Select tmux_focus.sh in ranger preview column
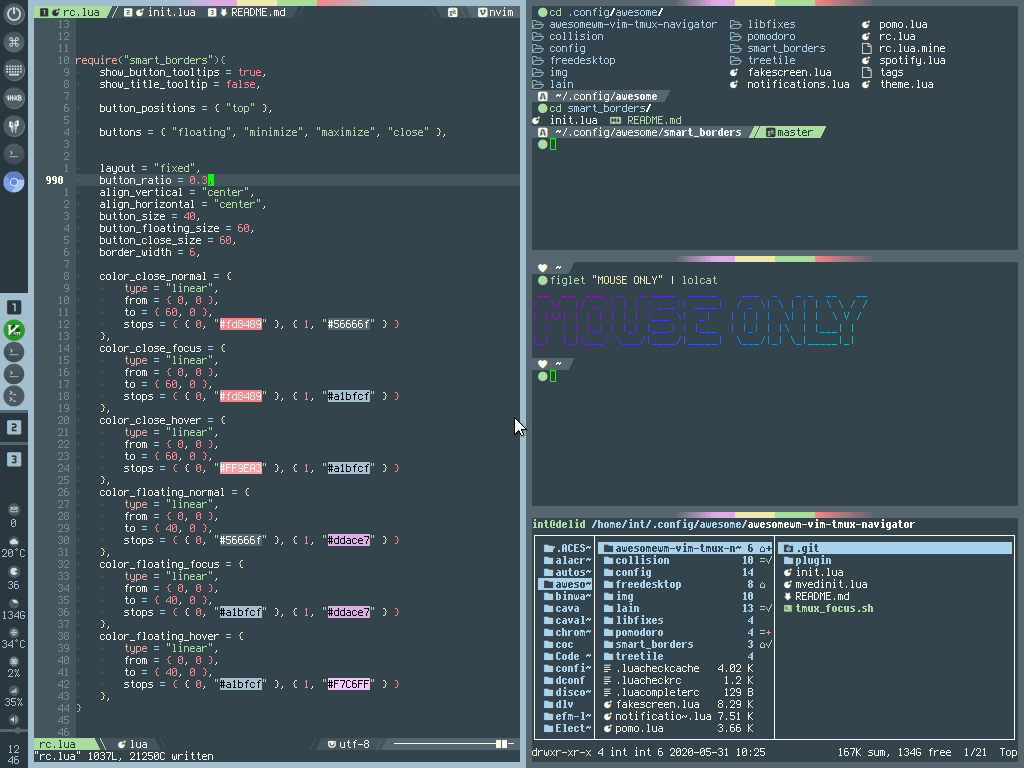The image size is (1024, 768). click(x=834, y=608)
